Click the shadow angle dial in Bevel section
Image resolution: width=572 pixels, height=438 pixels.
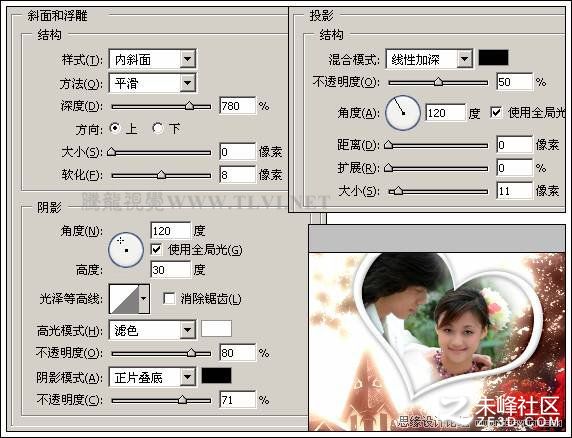click(126, 250)
